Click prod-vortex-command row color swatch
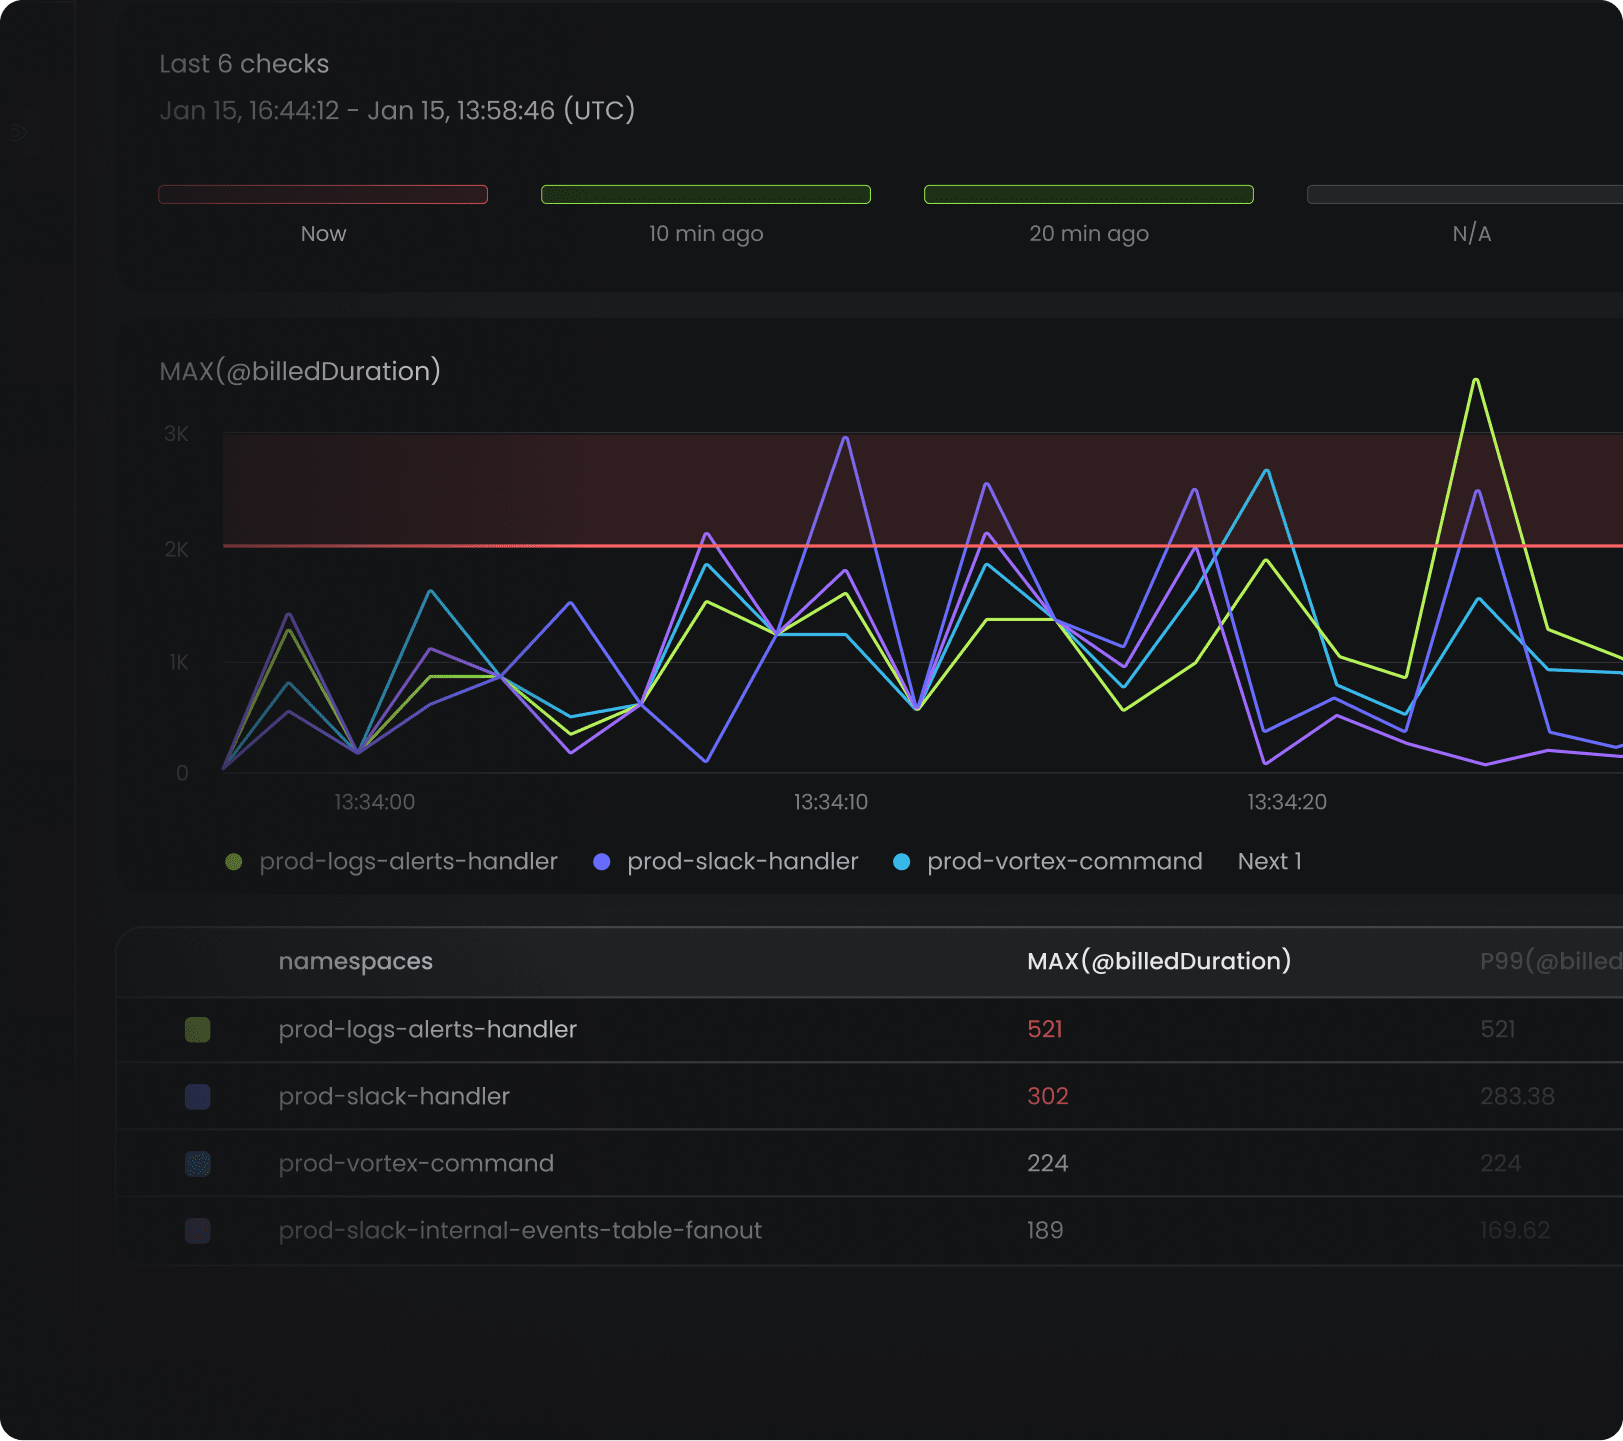 (198, 1164)
